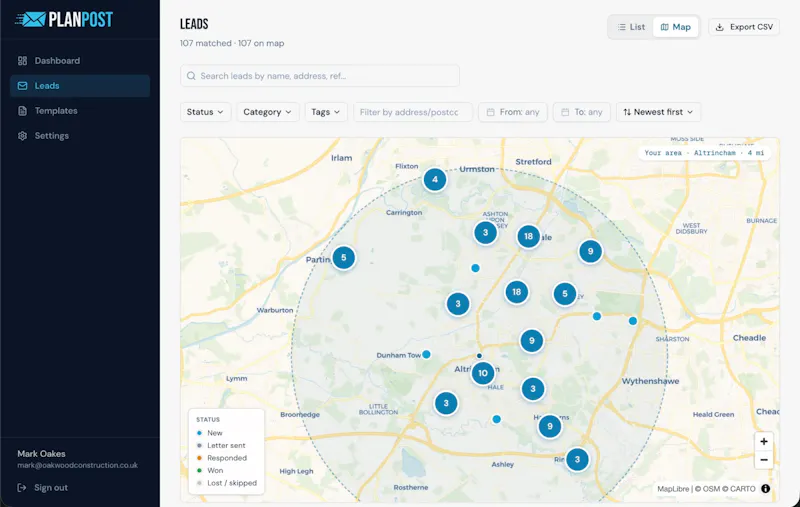Image resolution: width=800 pixels, height=507 pixels.
Task: Open the Category filter dropdown
Action: click(267, 112)
